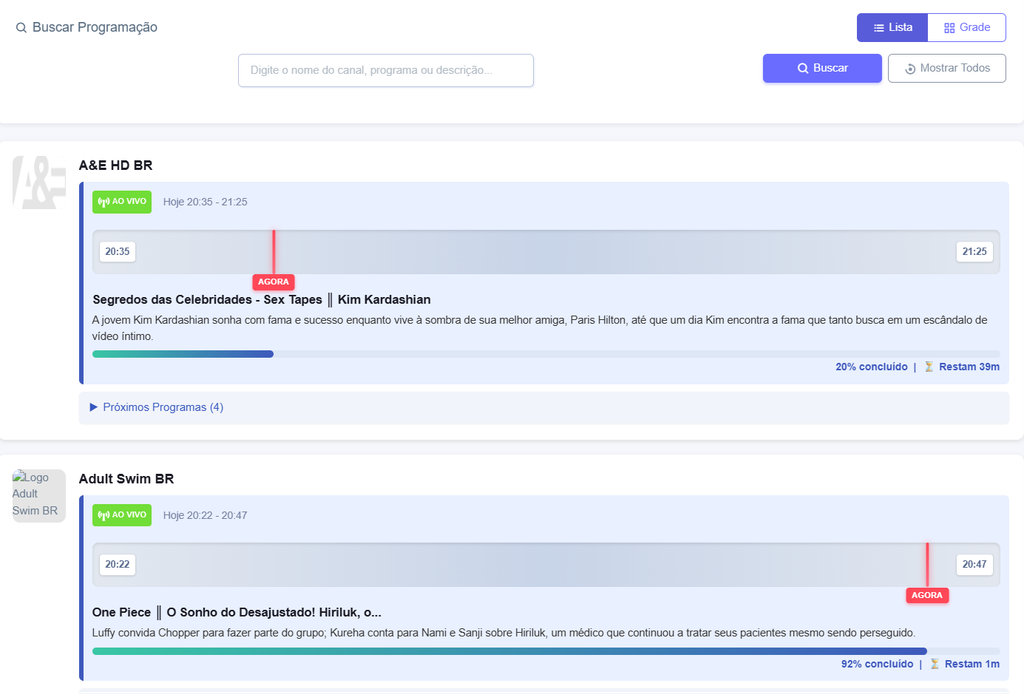
Task: Click the 92% progress bar for One Piece
Action: (546, 651)
